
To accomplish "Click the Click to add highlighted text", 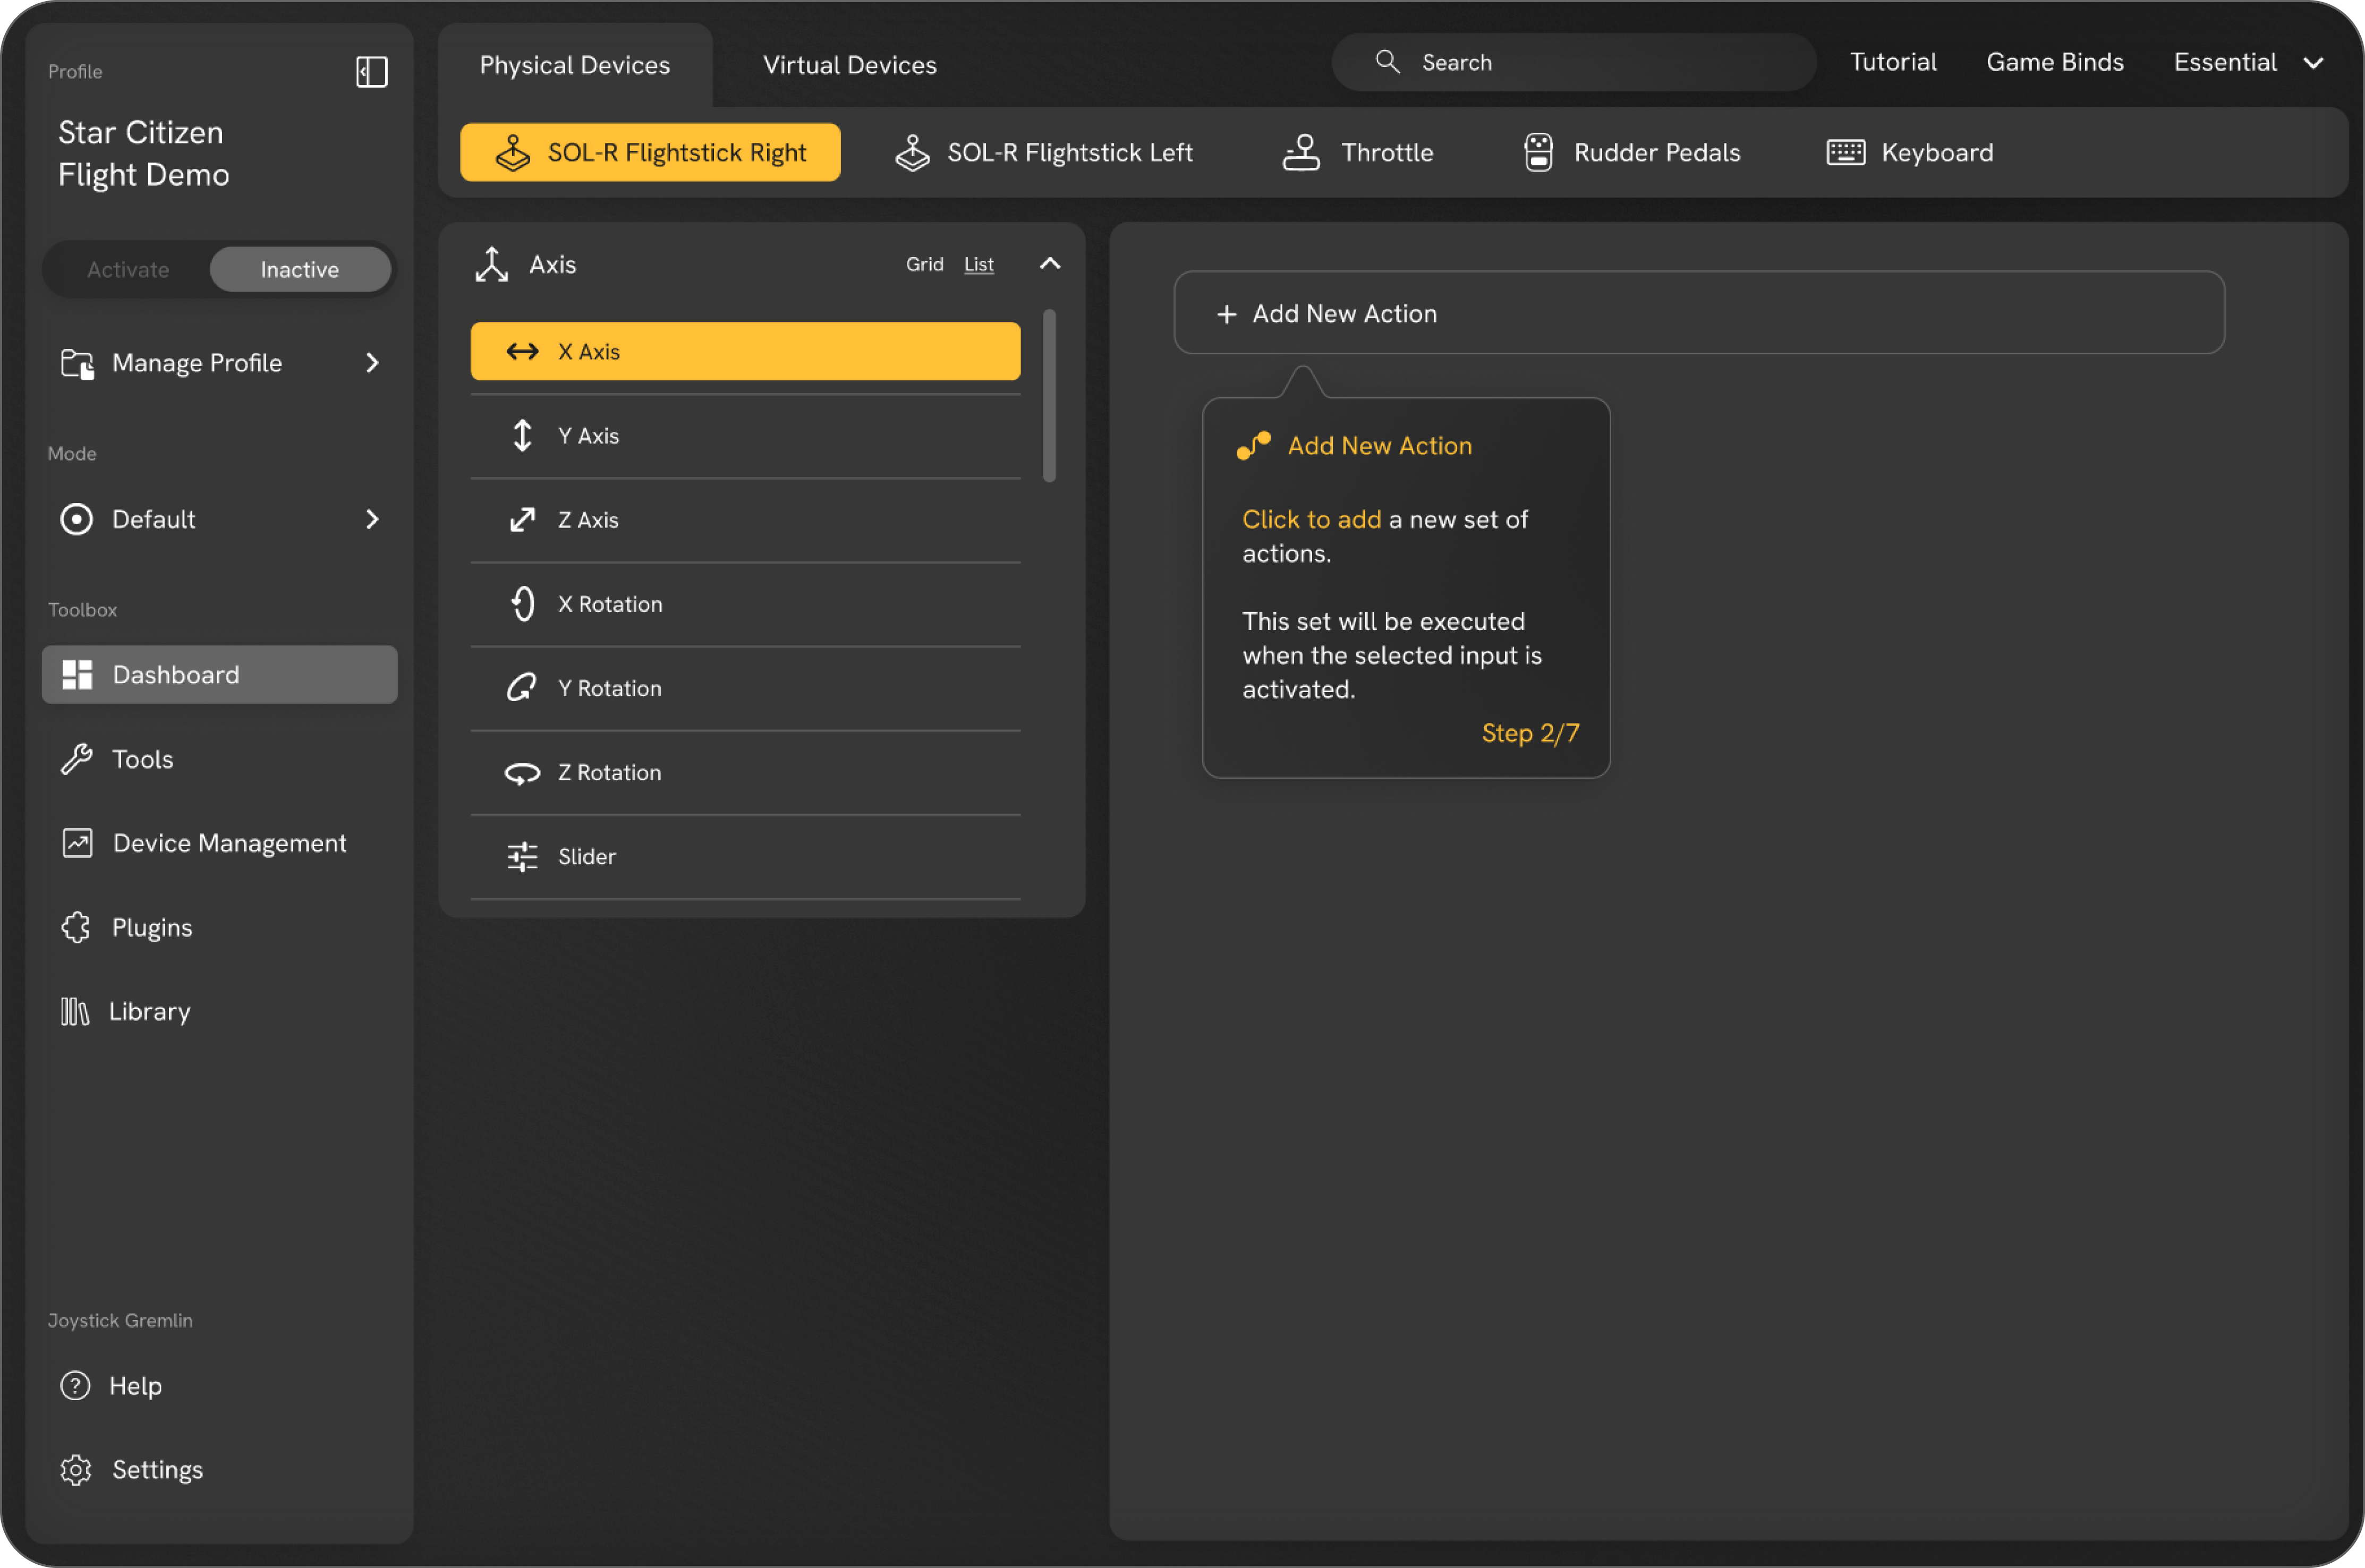I will 1311,519.
